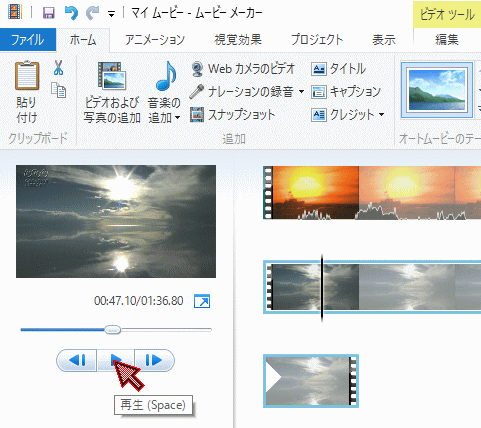Image resolution: width=481 pixels, height=428 pixels.
Task: Step to next frame
Action: pos(154,360)
